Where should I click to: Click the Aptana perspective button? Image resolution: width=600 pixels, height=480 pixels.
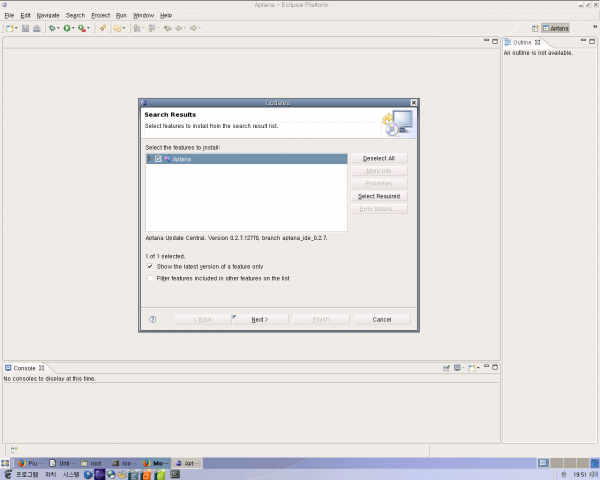[x=556, y=29]
